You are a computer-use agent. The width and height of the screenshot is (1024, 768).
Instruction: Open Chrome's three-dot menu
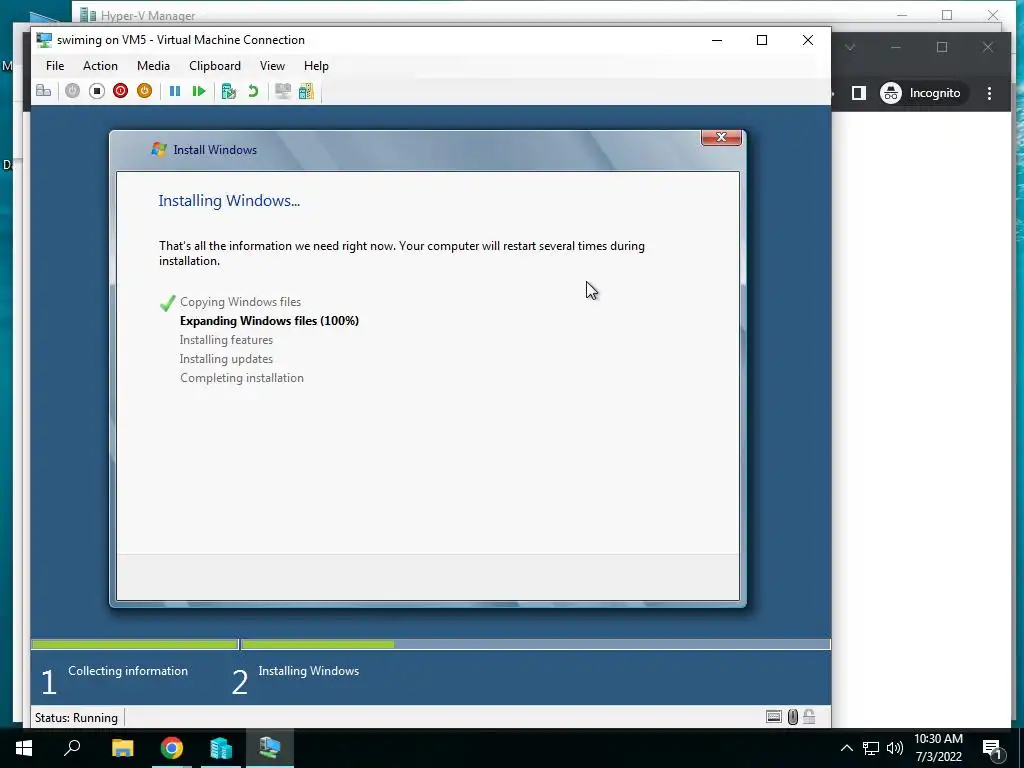(989, 93)
